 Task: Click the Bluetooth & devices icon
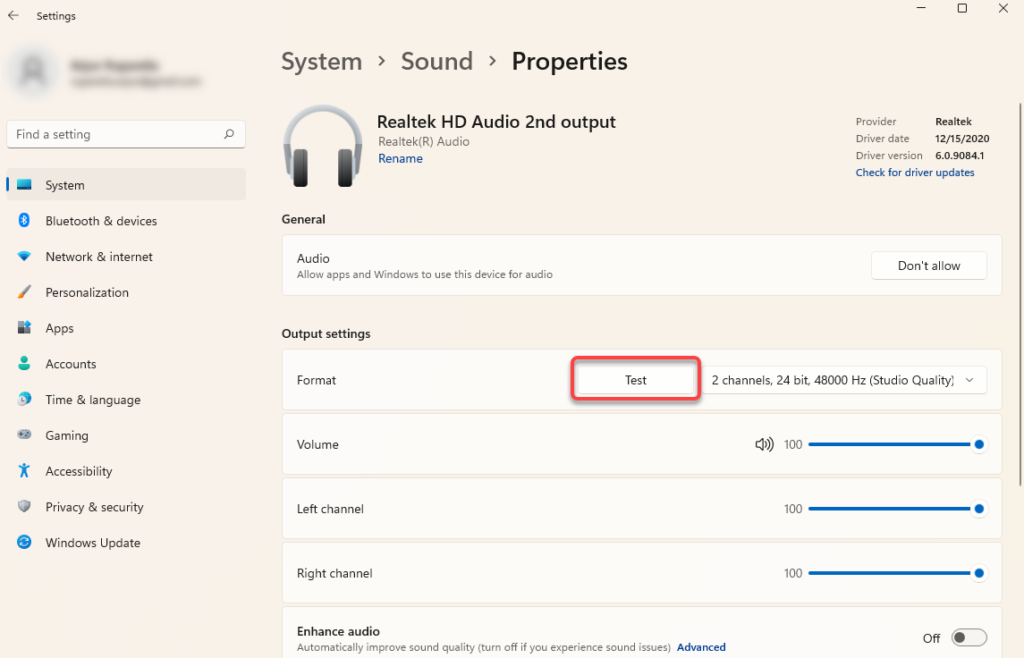24,221
